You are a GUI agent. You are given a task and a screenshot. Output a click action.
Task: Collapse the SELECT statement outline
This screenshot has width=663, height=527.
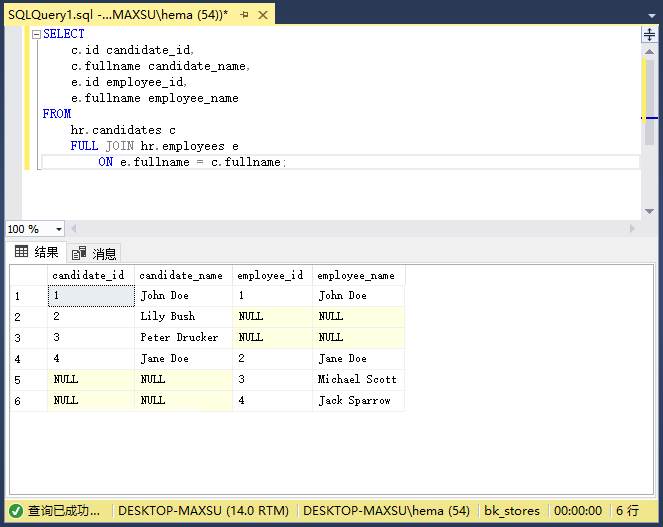(x=36, y=34)
